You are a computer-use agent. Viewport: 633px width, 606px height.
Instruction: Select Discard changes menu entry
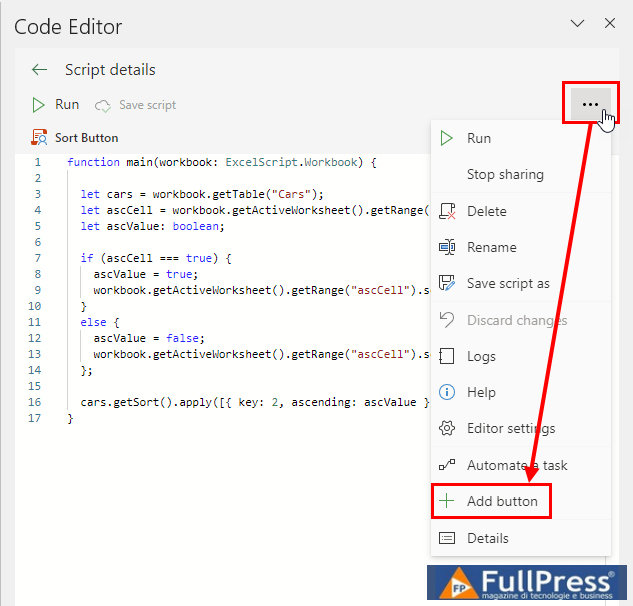[x=521, y=320]
